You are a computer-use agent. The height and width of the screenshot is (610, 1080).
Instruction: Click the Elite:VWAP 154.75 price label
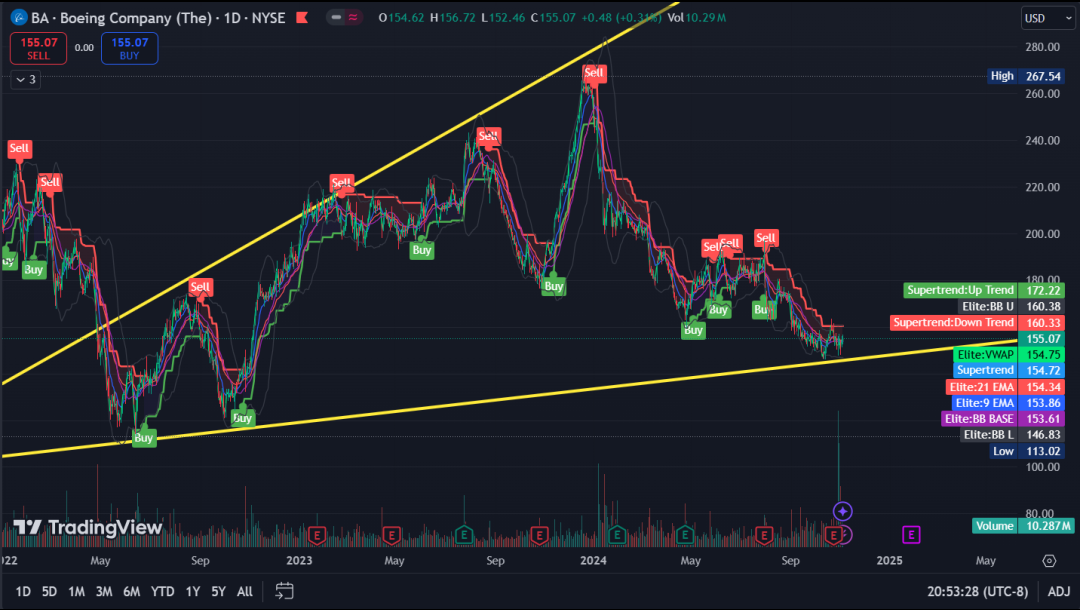click(1008, 355)
